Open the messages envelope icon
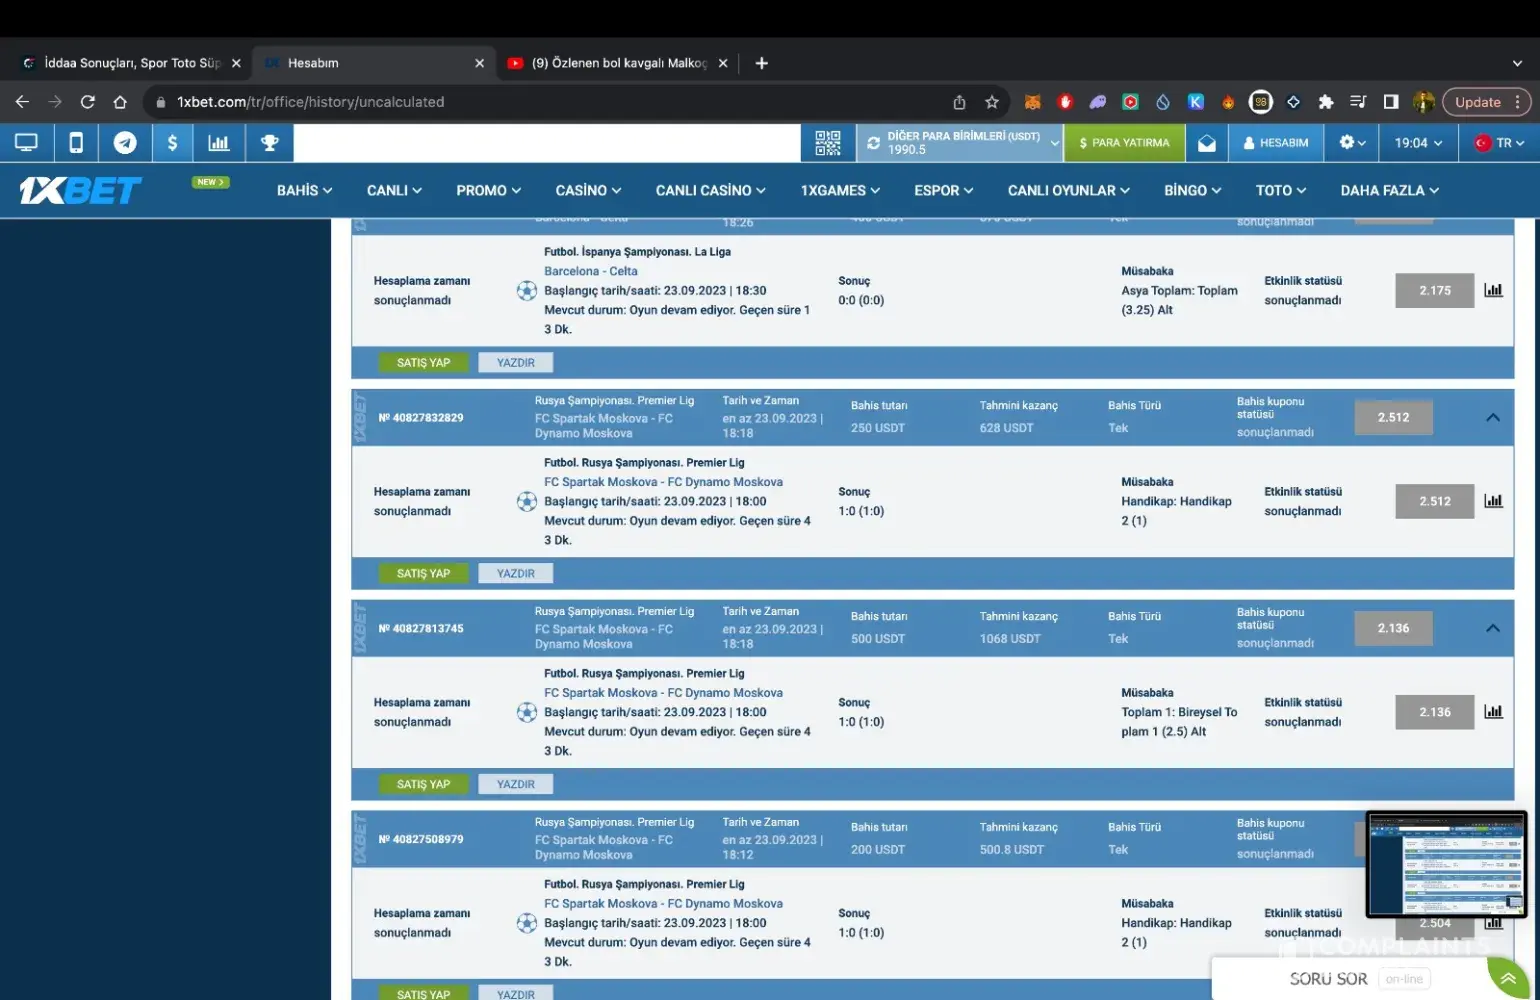 coord(1207,143)
